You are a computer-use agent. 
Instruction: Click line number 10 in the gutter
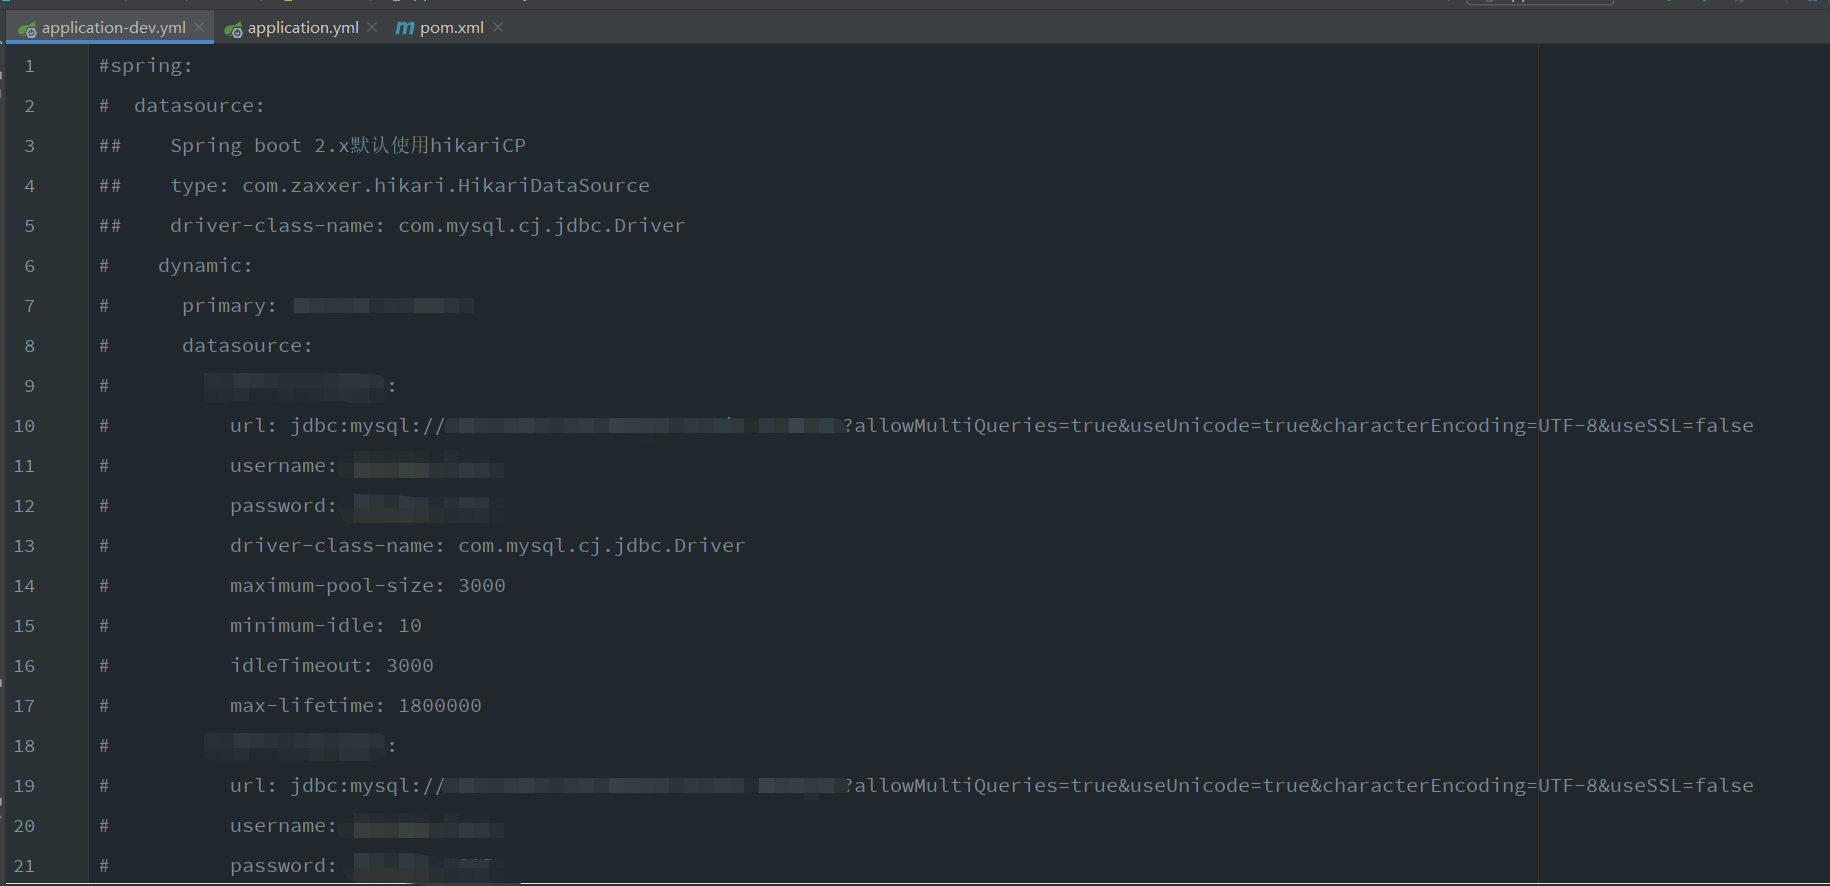(24, 425)
